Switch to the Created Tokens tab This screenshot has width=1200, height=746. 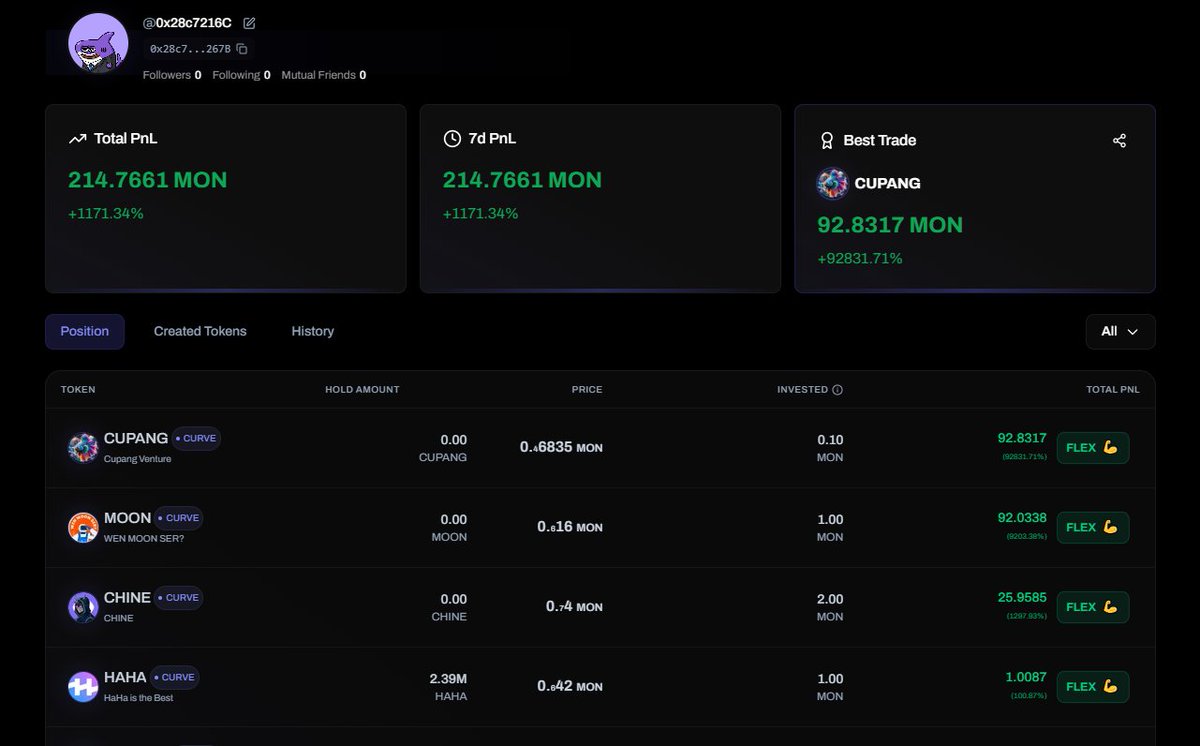200,332
